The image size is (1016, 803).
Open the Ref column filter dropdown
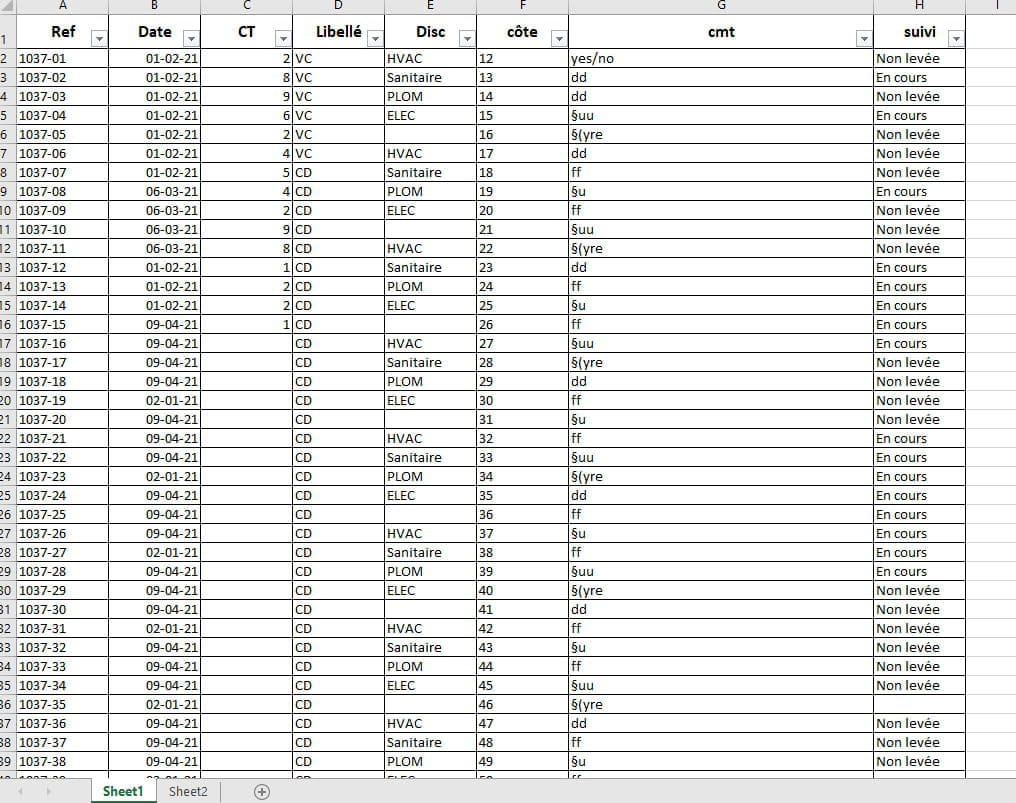[99, 39]
